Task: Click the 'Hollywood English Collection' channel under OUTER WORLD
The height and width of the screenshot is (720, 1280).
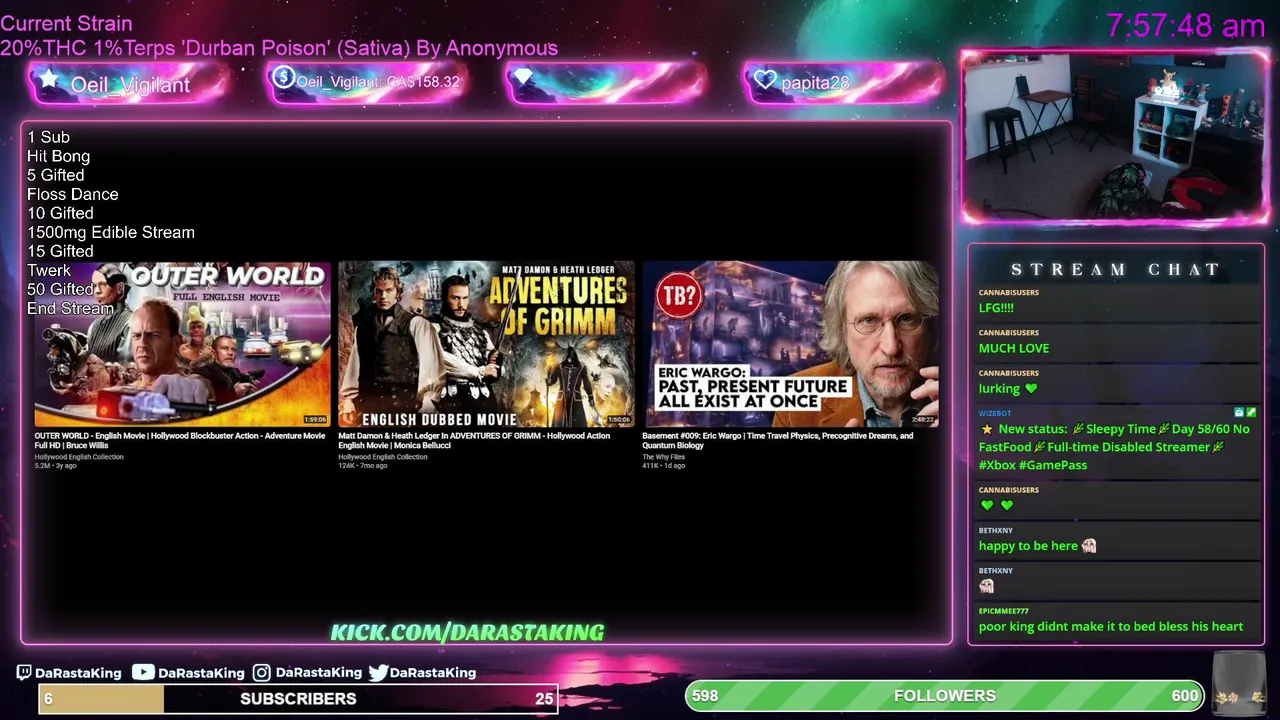Action: tap(79, 457)
